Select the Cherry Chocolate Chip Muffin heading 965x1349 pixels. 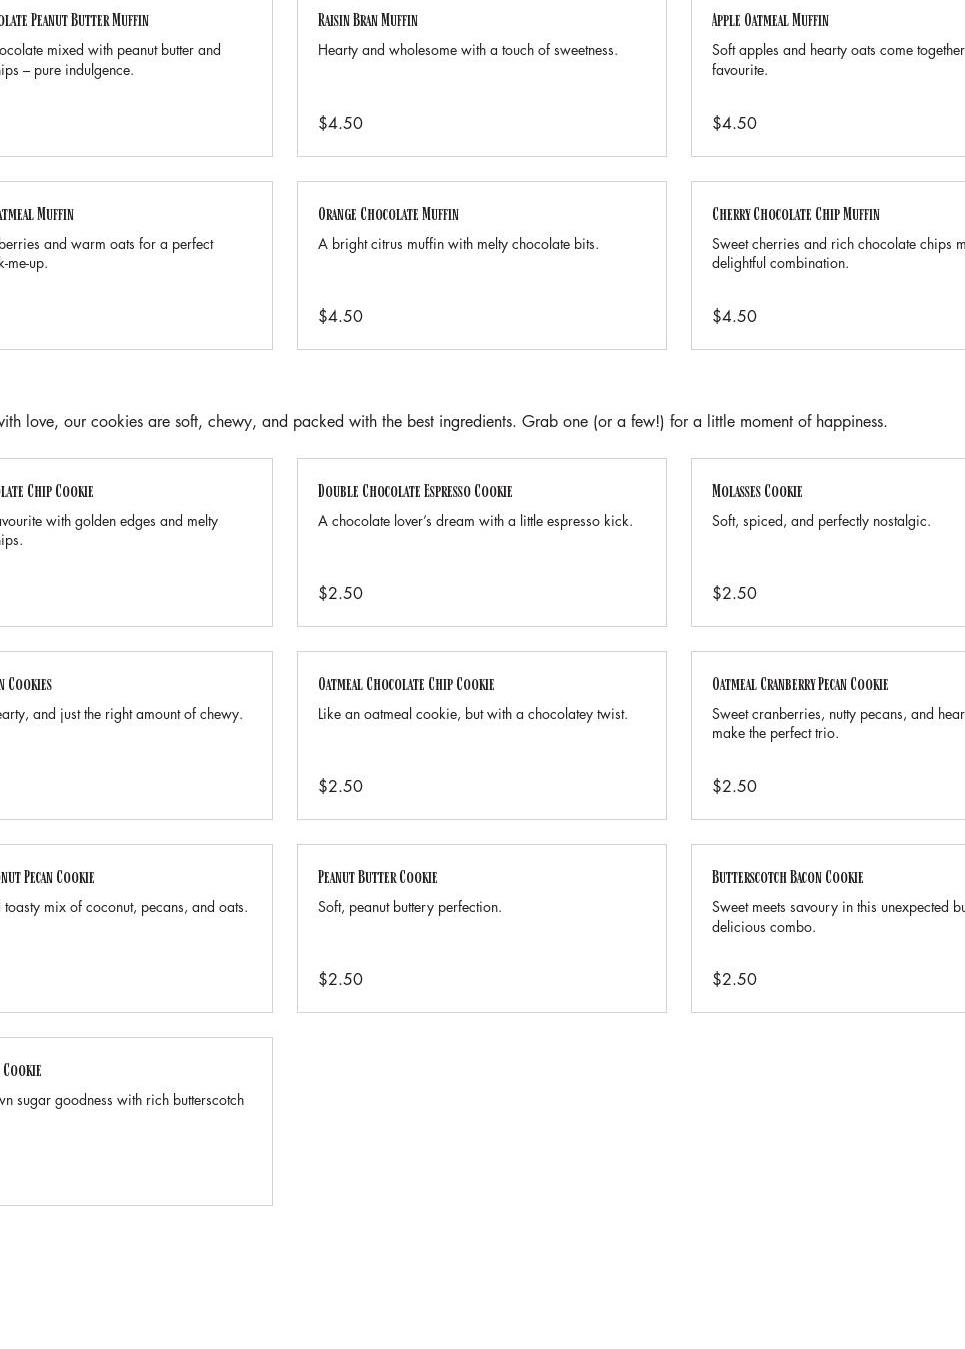coord(796,214)
